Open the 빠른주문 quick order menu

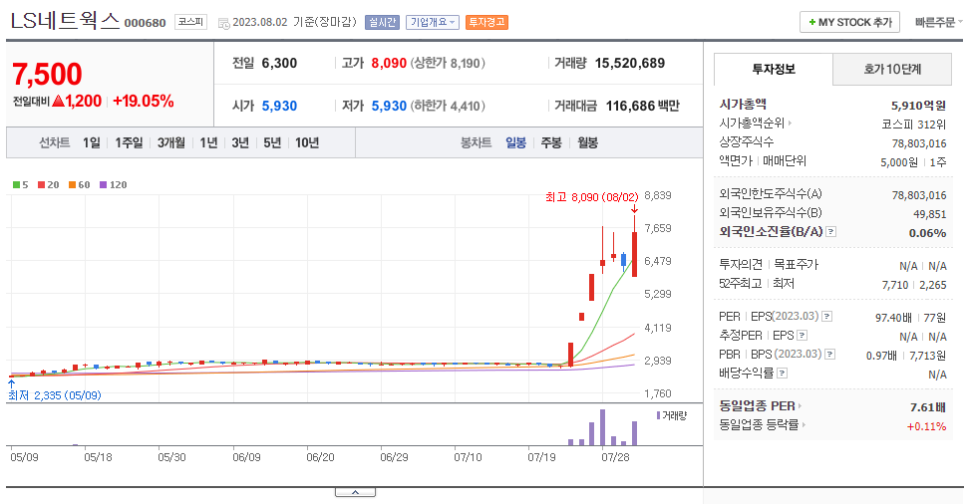938,22
